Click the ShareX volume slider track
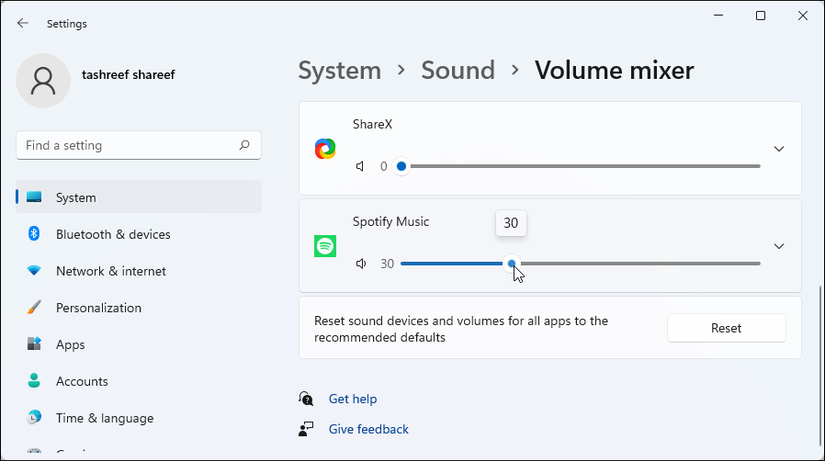 click(581, 166)
